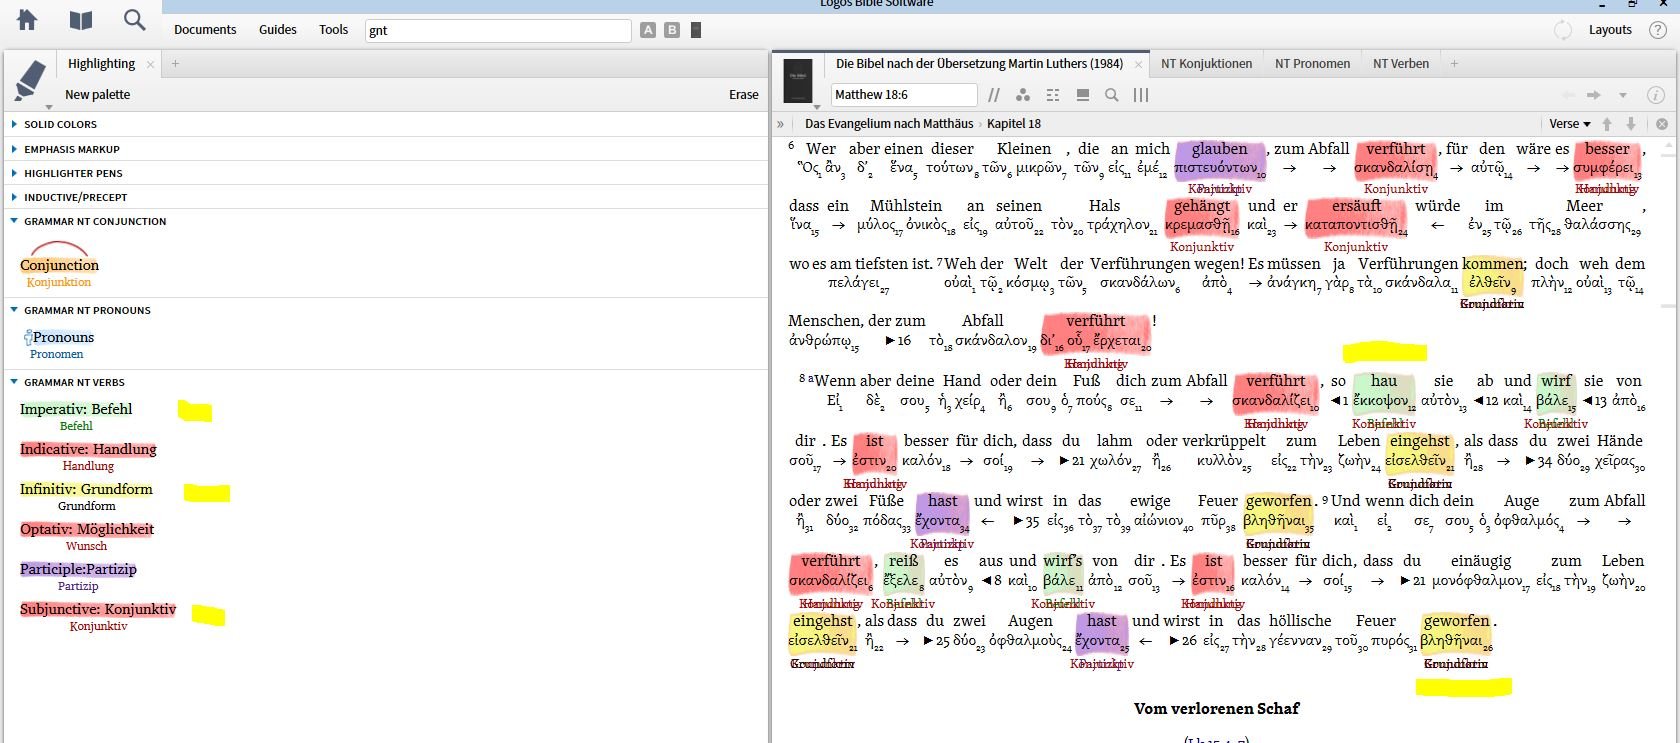Switch to the NT Verben tab

point(1401,64)
